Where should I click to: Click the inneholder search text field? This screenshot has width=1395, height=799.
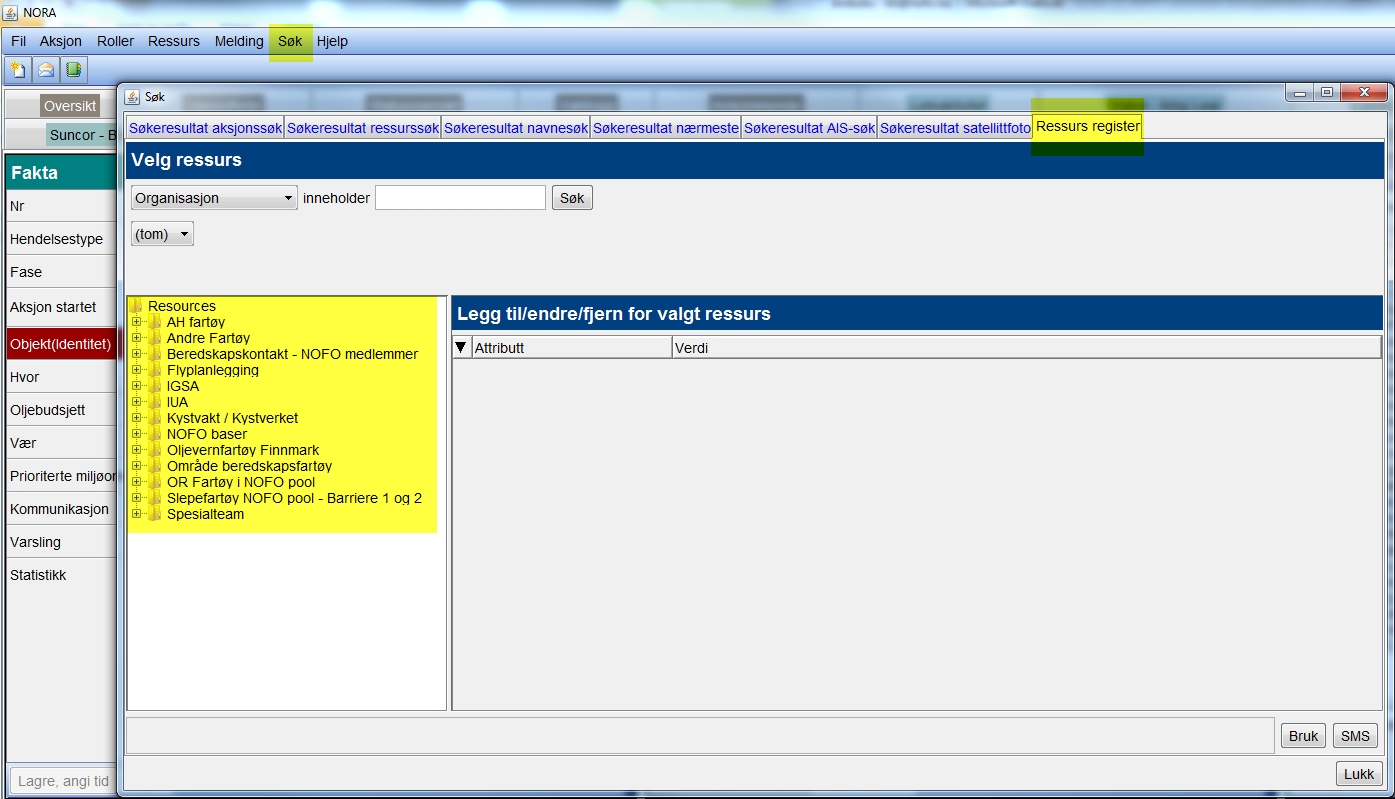pos(460,198)
